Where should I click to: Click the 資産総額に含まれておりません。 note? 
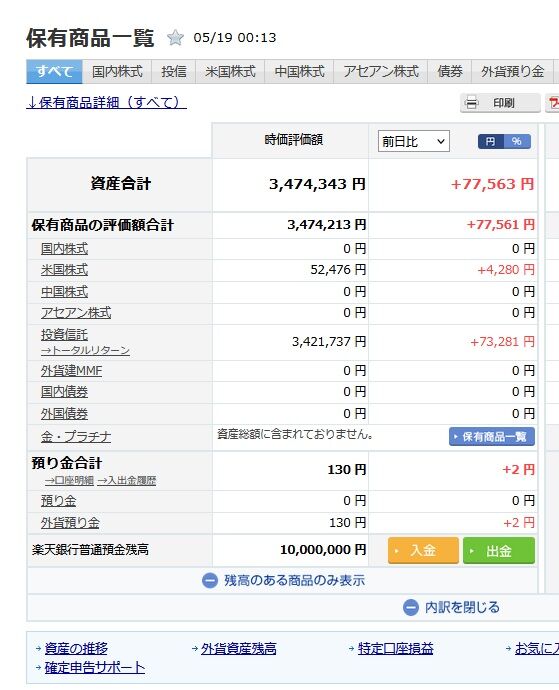[295, 434]
